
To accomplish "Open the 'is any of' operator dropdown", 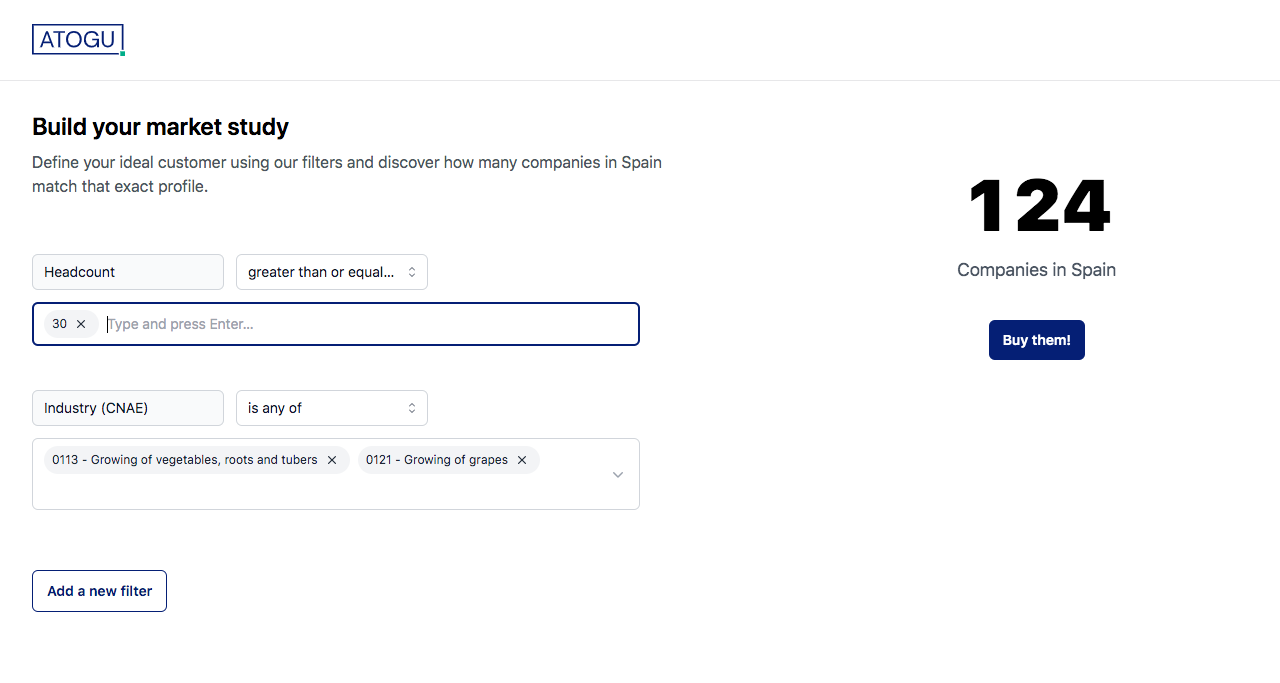I will [331, 408].
